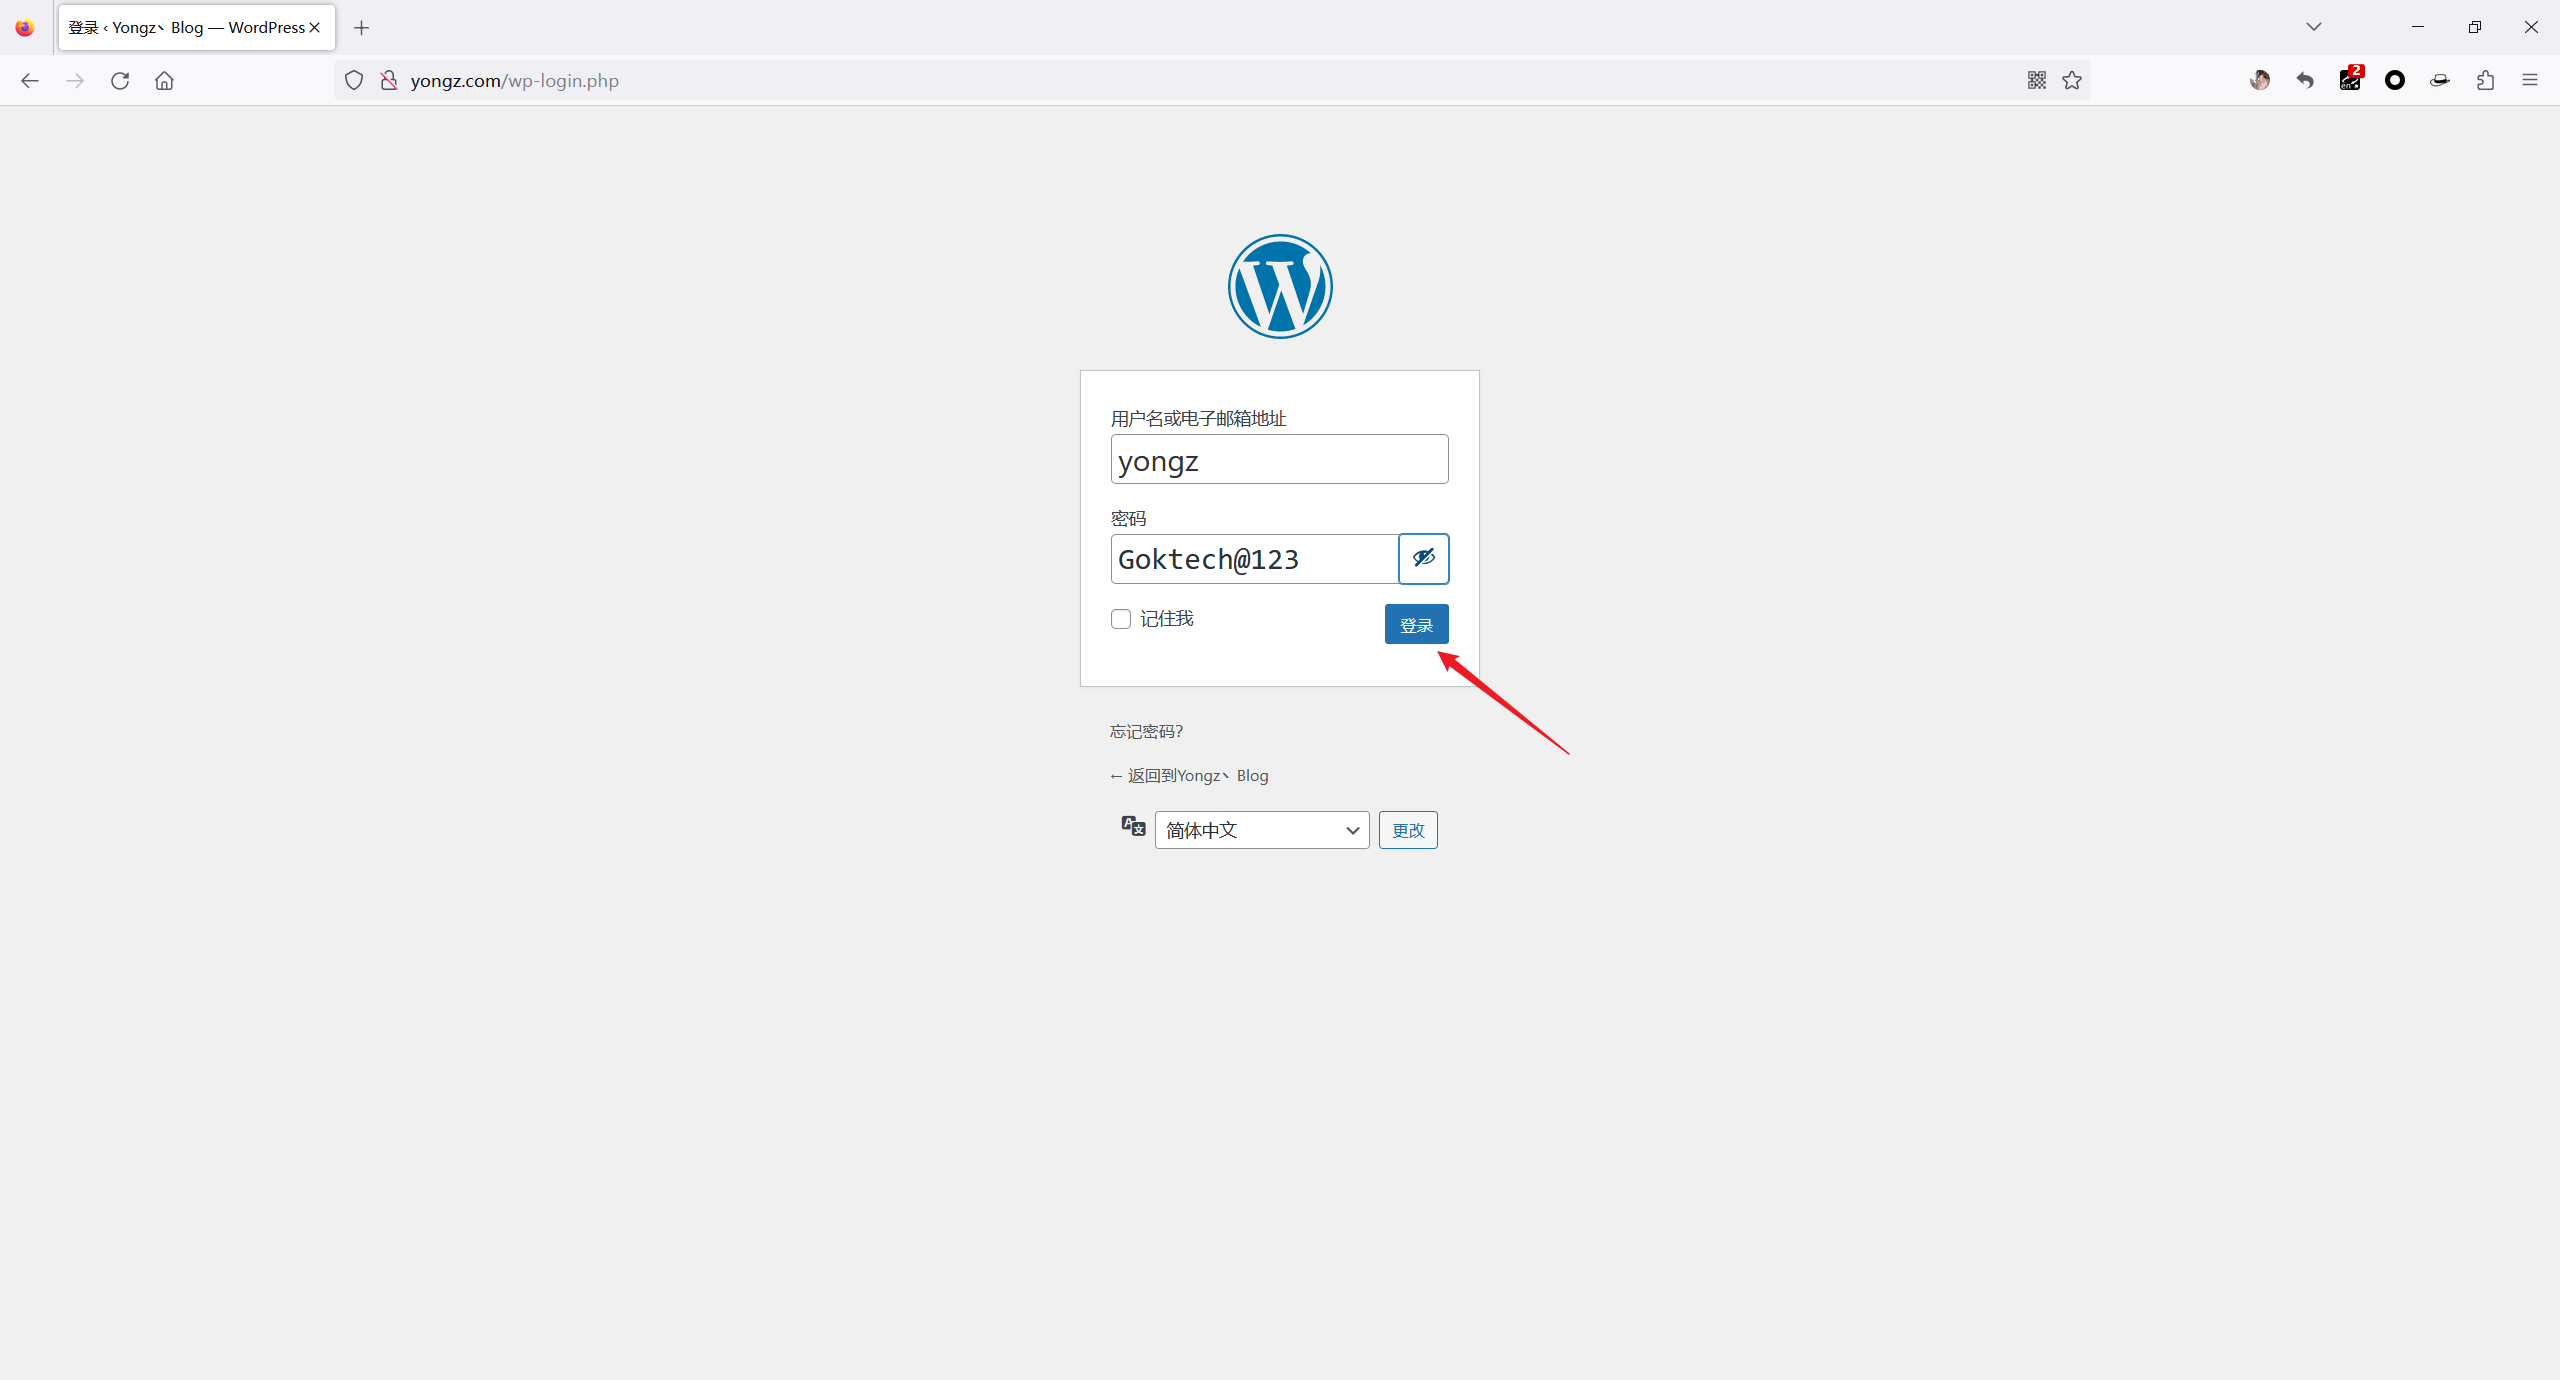Close the WordPress login tab
This screenshot has height=1380, width=2560.
pyautogui.click(x=315, y=28)
